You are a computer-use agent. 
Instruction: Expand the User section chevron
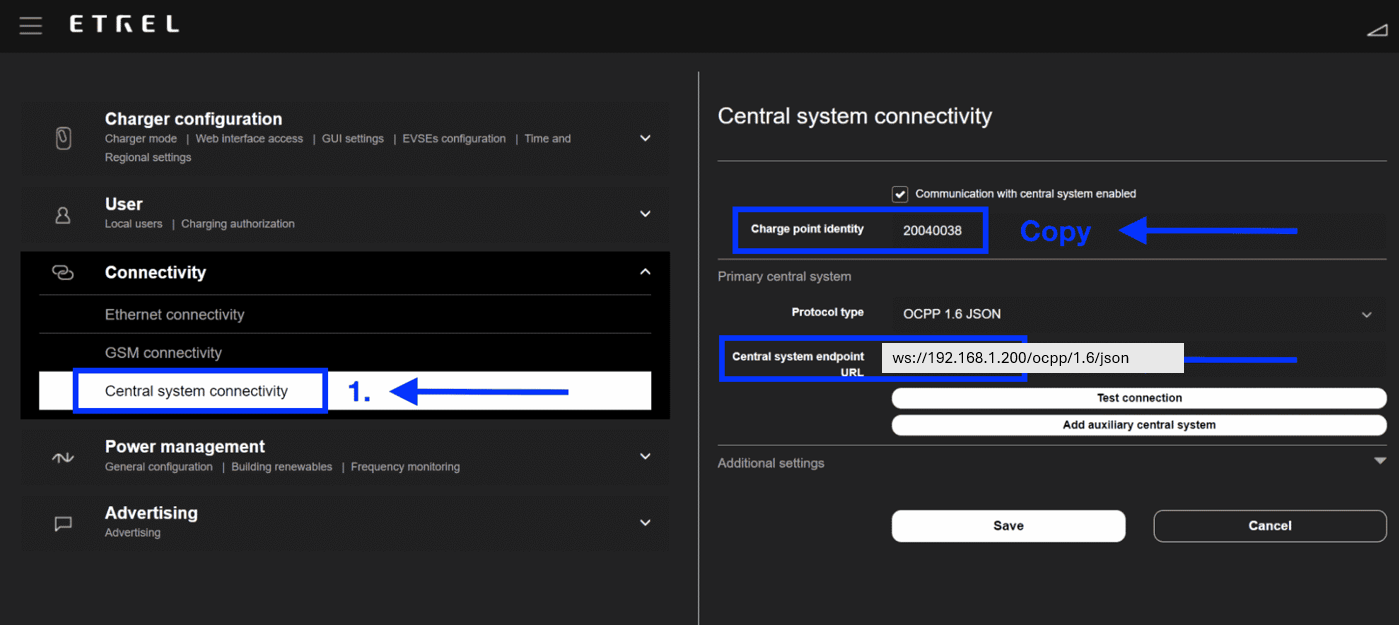point(645,214)
